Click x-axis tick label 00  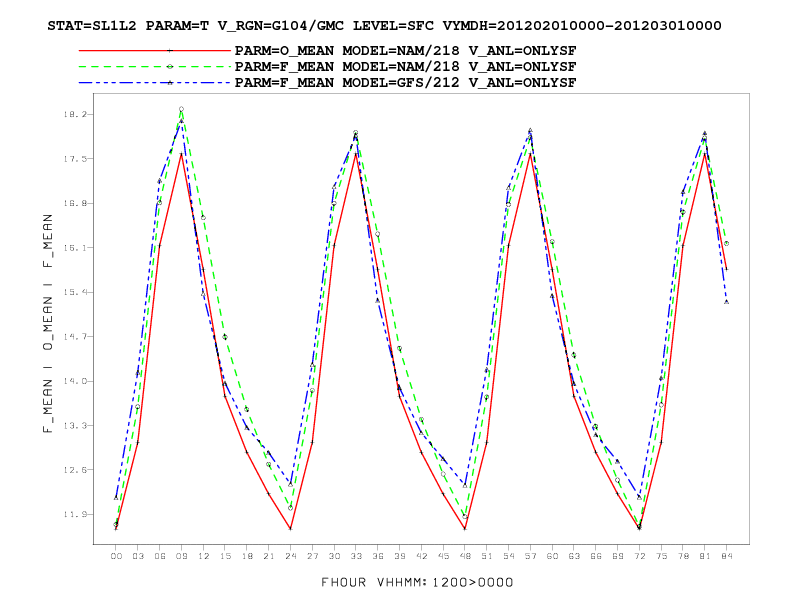point(116,556)
